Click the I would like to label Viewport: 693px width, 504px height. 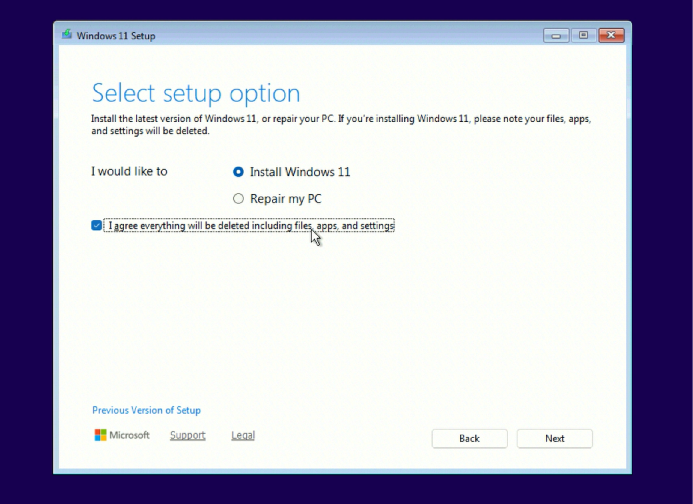129,172
